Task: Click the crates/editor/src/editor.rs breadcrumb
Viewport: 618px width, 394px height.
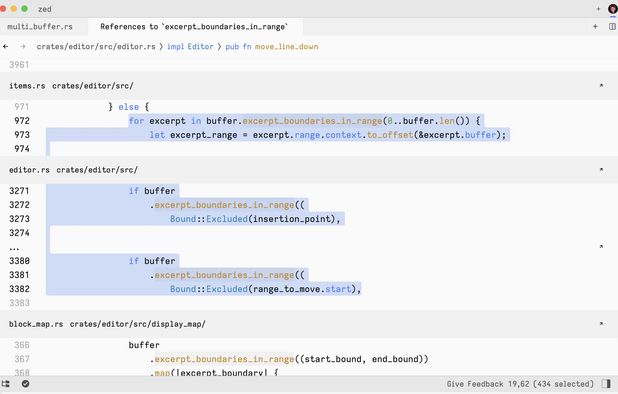Action: 96,46
